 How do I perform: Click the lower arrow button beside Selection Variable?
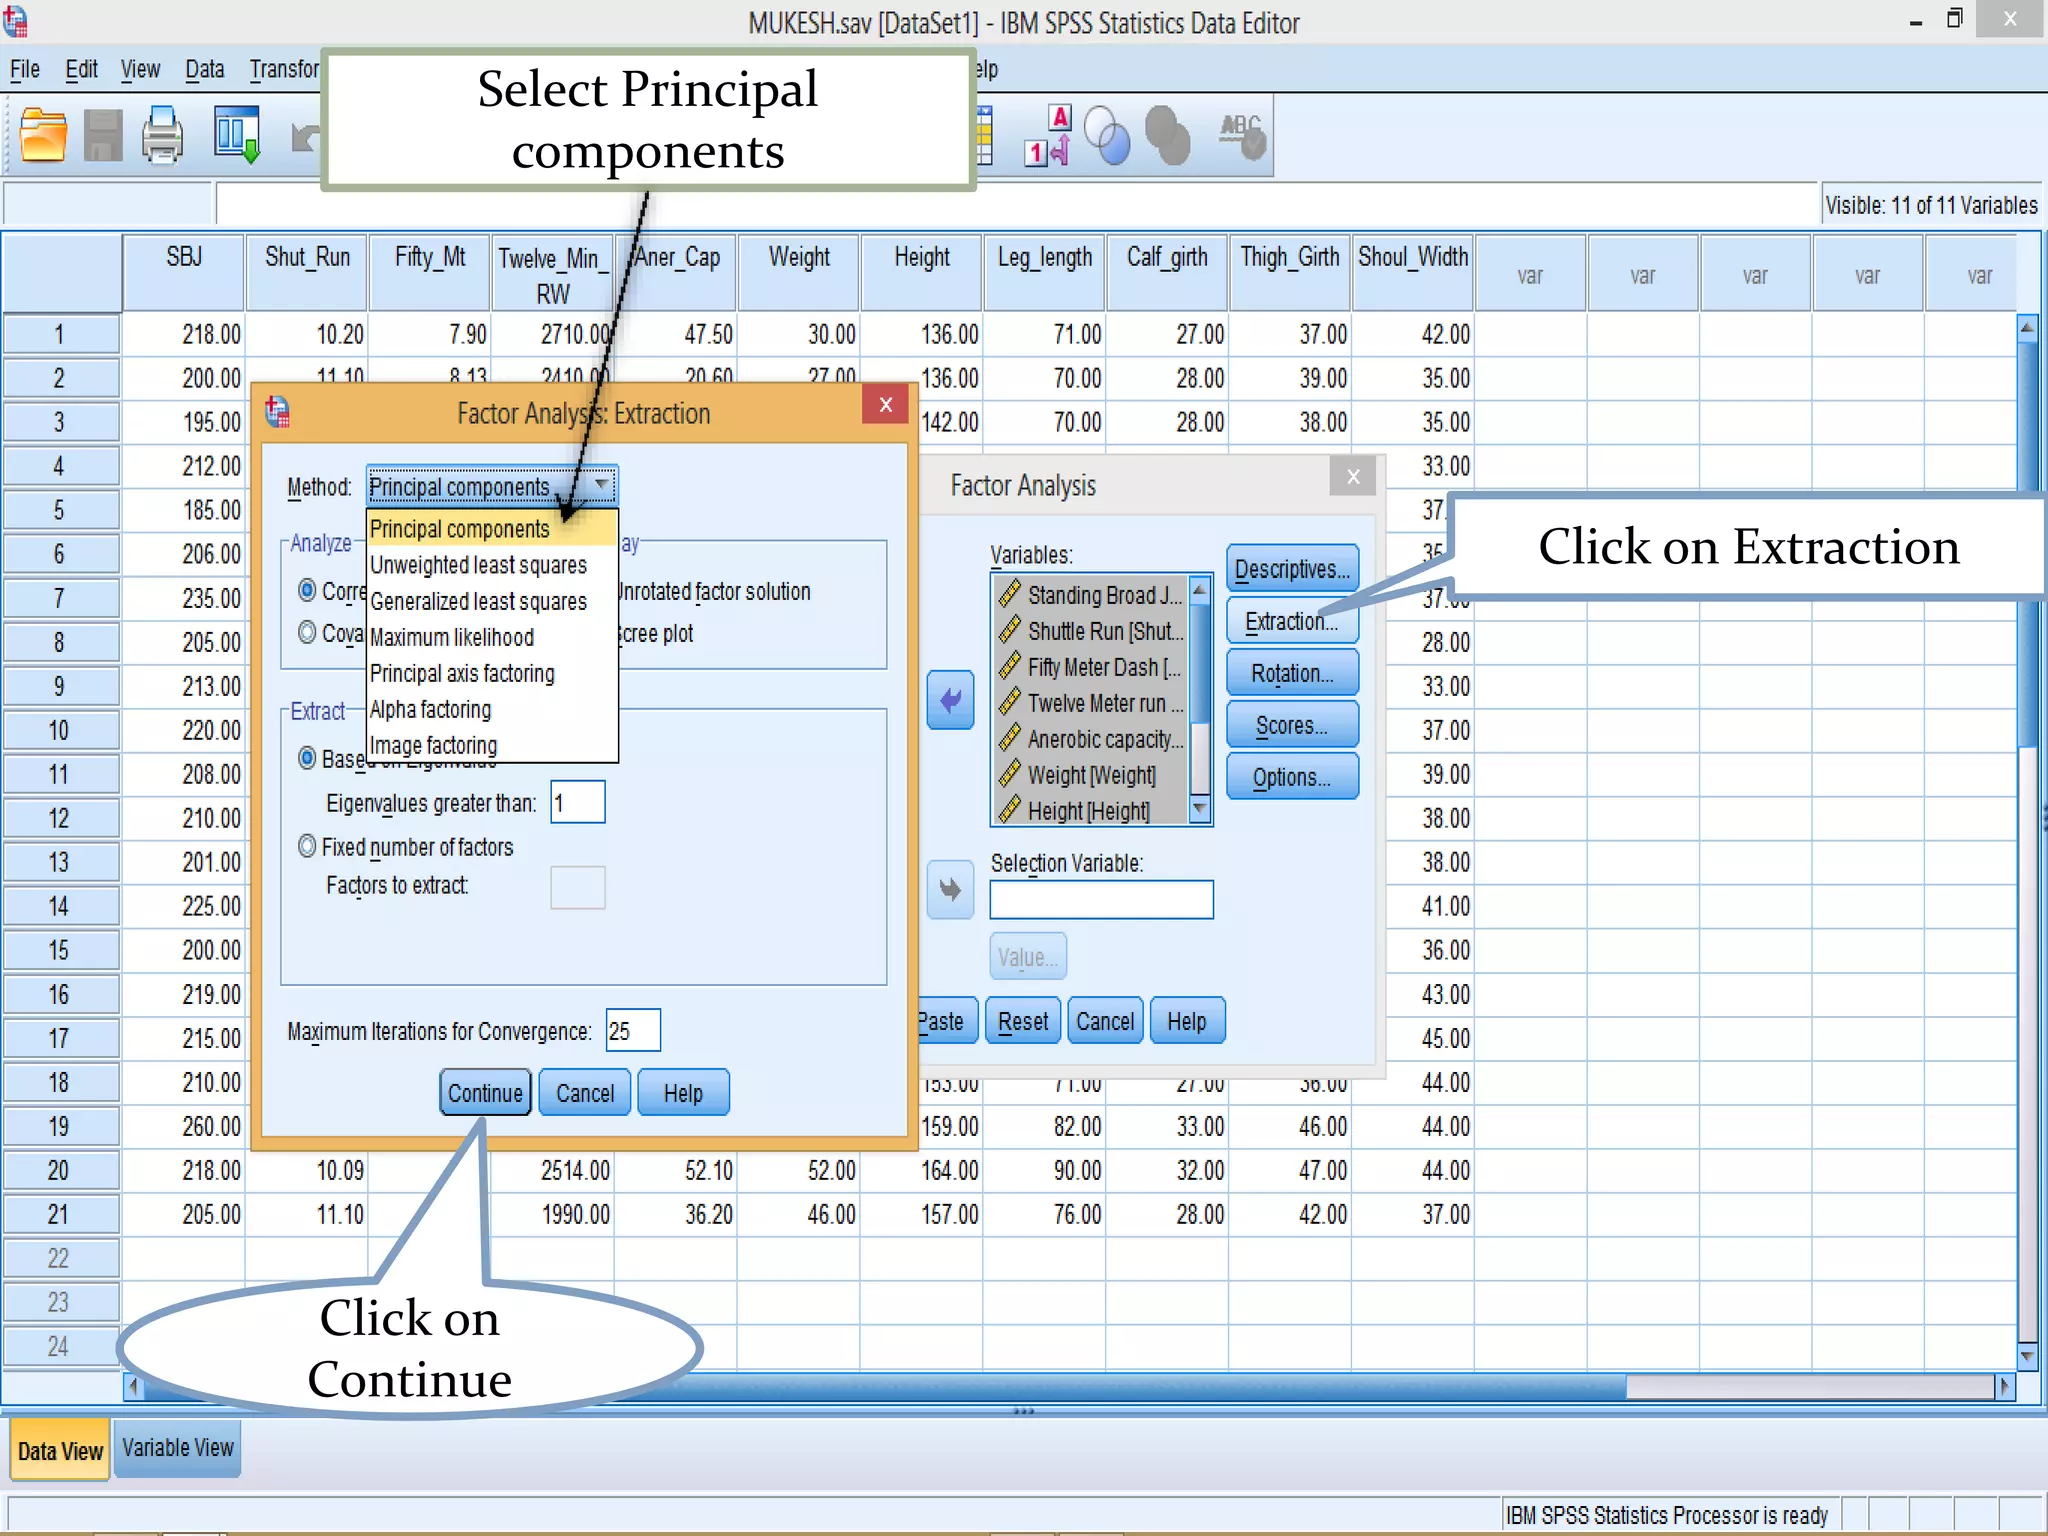pyautogui.click(x=950, y=889)
